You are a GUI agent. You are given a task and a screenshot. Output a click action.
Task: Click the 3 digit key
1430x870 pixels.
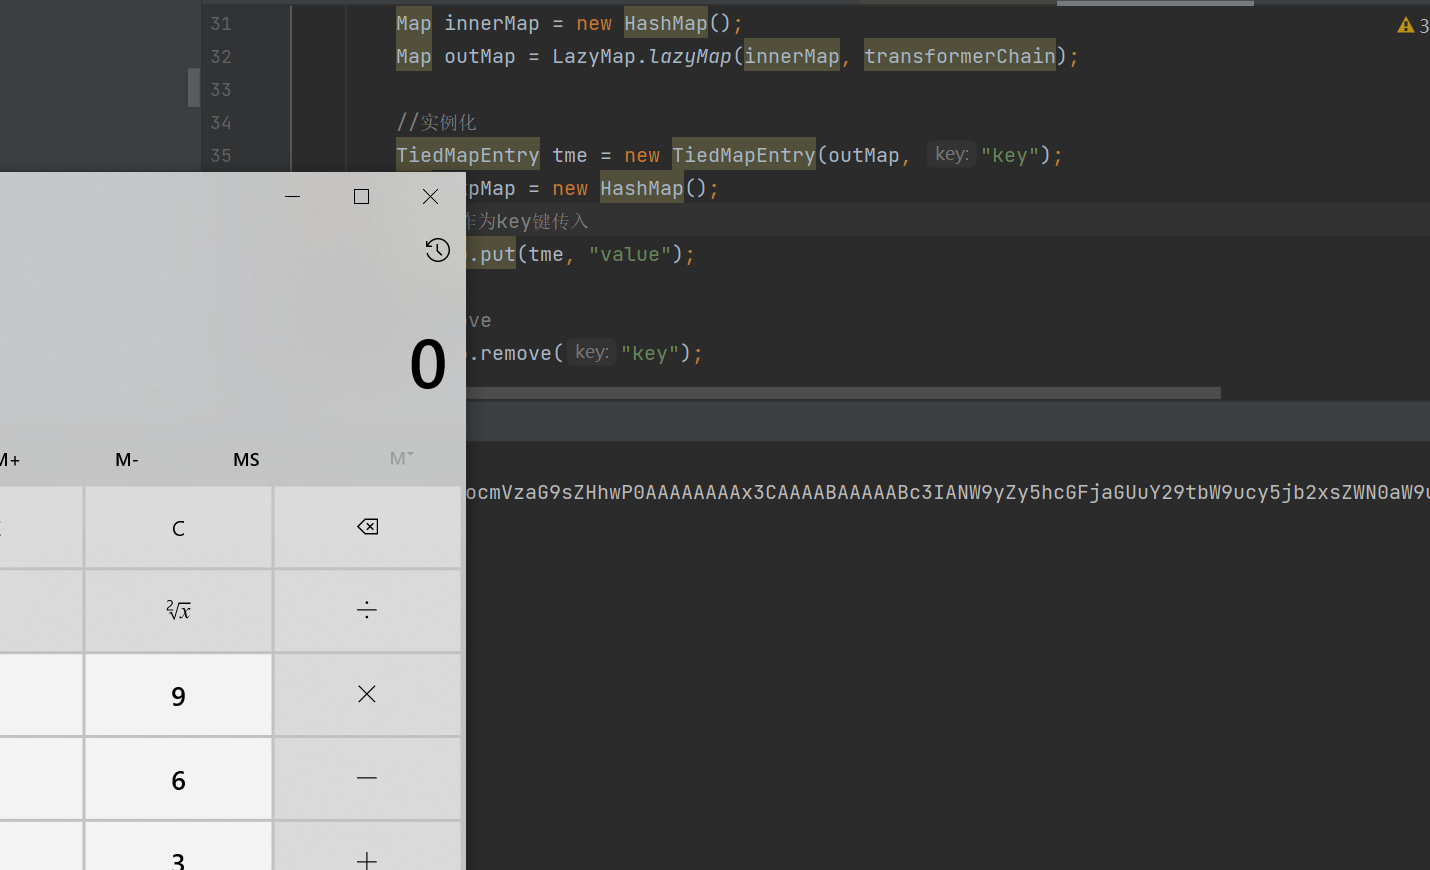pos(178,848)
